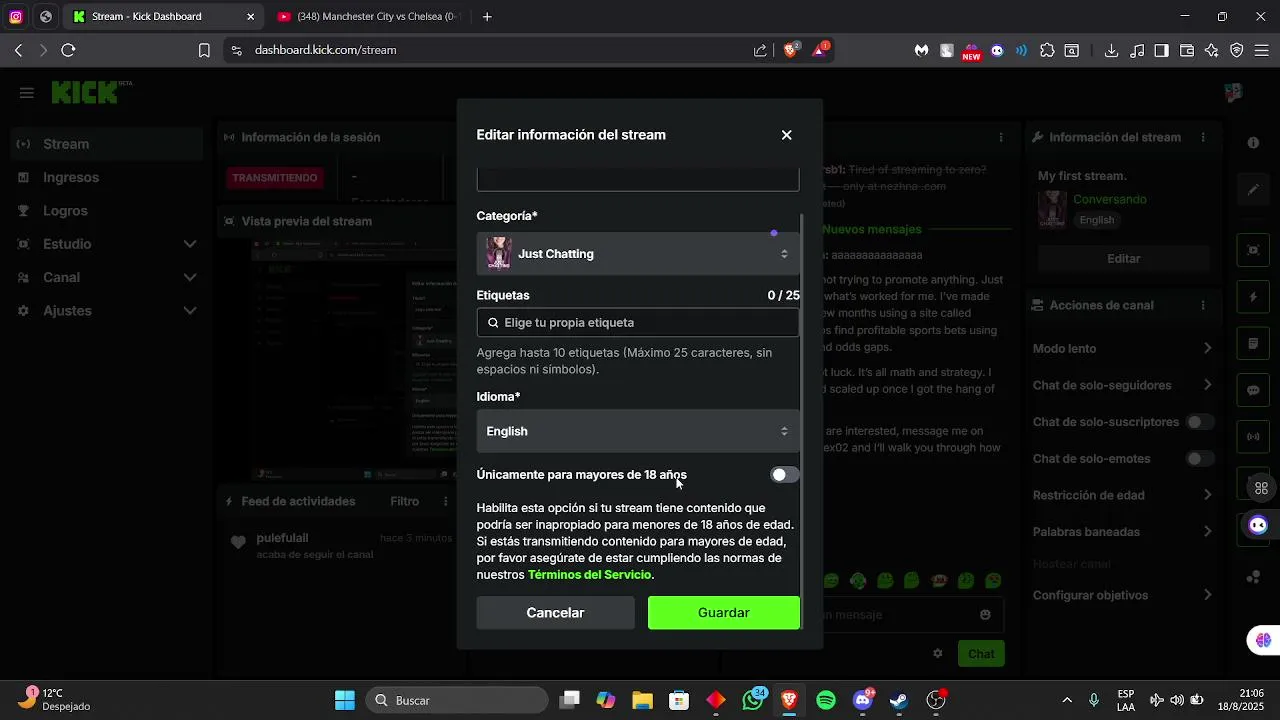Screen dimensions: 1280x720
Task: Click the document icon in right sidebar
Action: (1253, 344)
